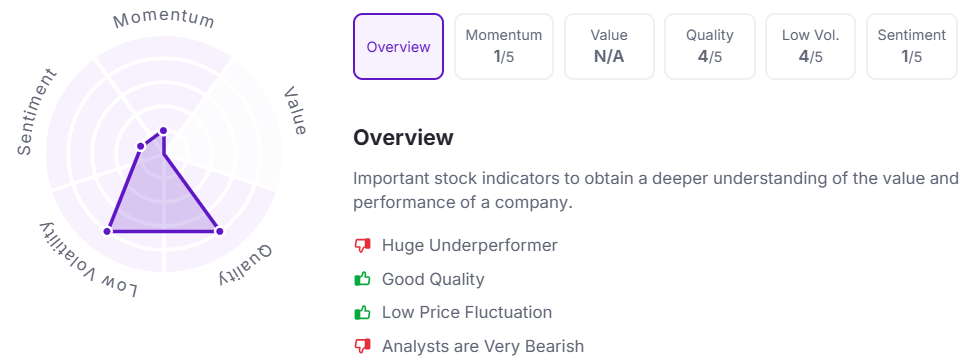The height and width of the screenshot is (361, 969).
Task: Switch to the Value N/A tab
Action: pos(609,46)
